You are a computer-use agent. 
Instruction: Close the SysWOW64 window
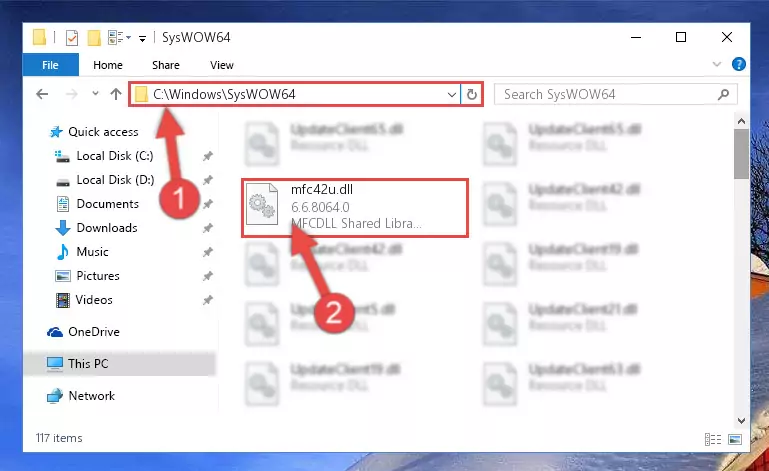pyautogui.click(x=727, y=37)
